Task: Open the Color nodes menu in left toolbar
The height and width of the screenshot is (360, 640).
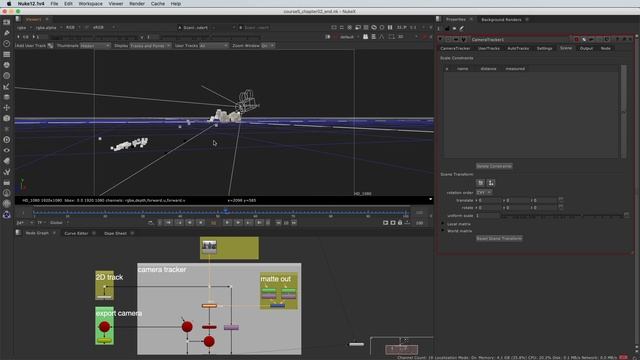Action: click(7, 65)
